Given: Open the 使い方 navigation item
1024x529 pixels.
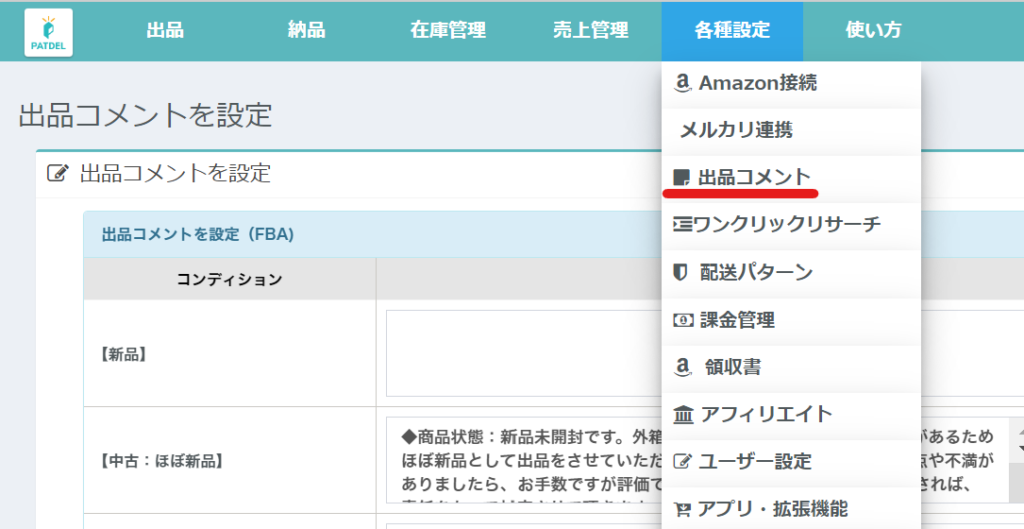Looking at the screenshot, I should tap(873, 30).
